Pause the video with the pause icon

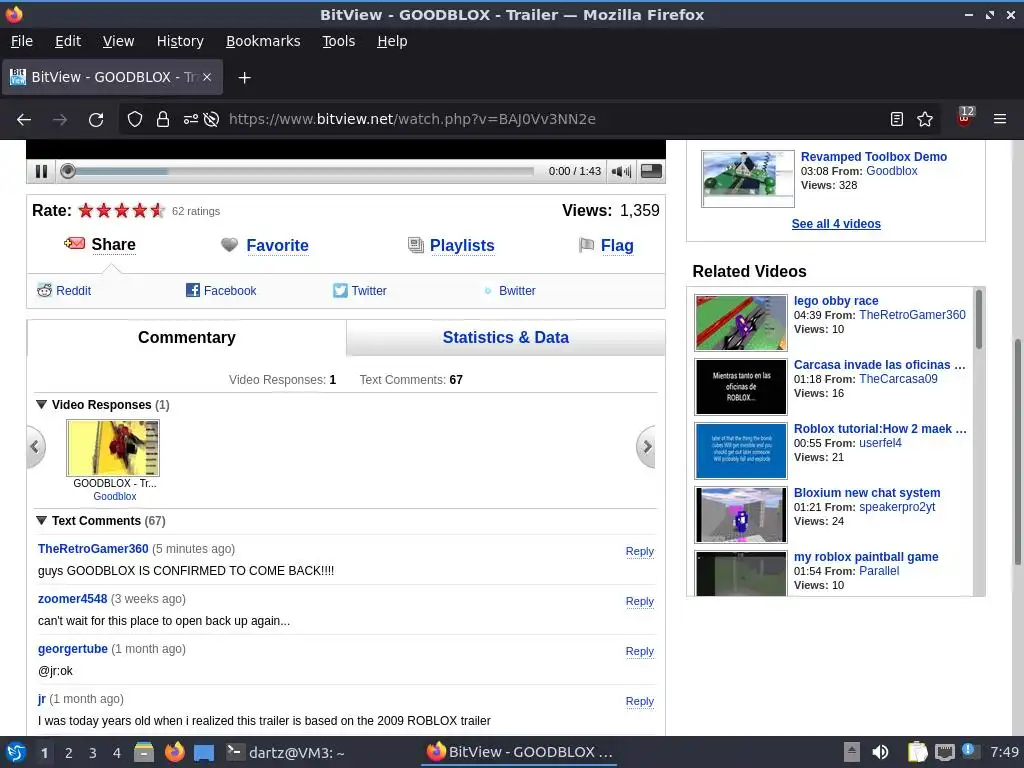(x=41, y=171)
